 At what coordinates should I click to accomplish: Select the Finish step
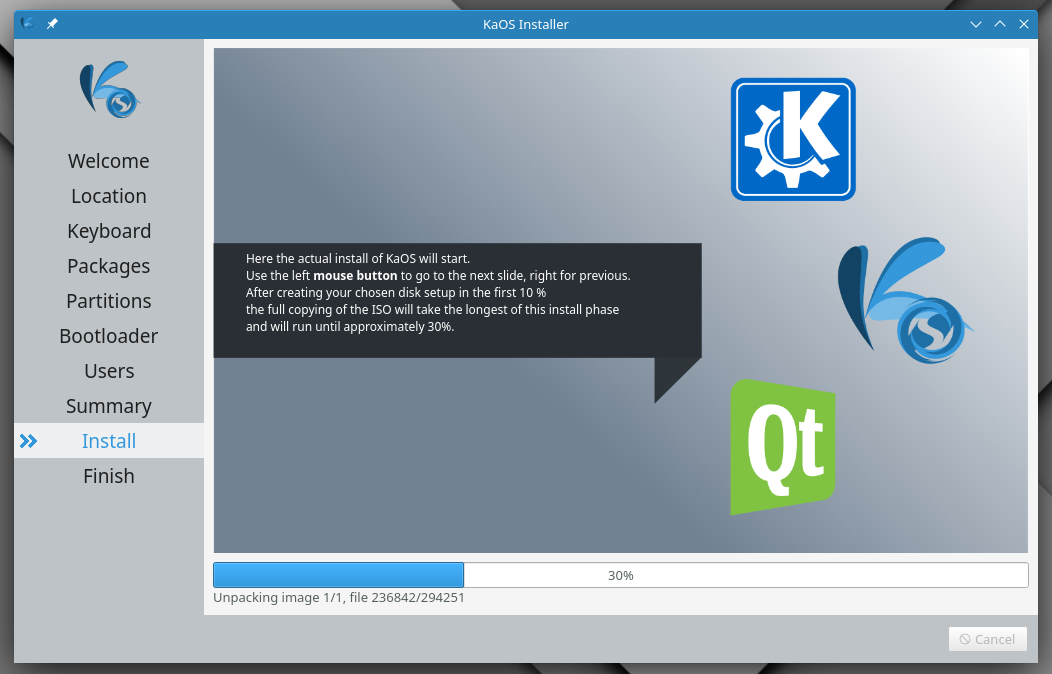coord(109,475)
